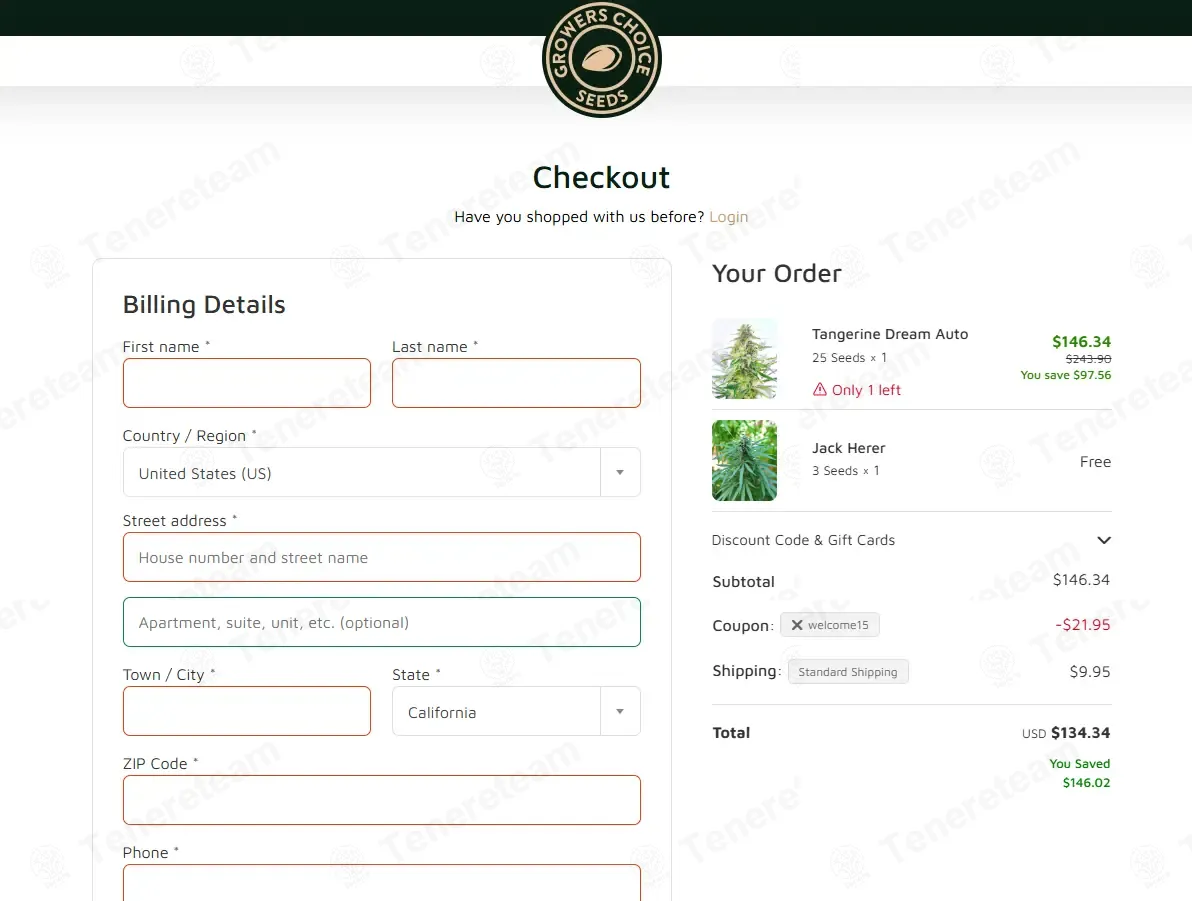This screenshot has width=1192, height=901.
Task: Click the -$21.95 coupon discount amount
Action: (x=1083, y=625)
